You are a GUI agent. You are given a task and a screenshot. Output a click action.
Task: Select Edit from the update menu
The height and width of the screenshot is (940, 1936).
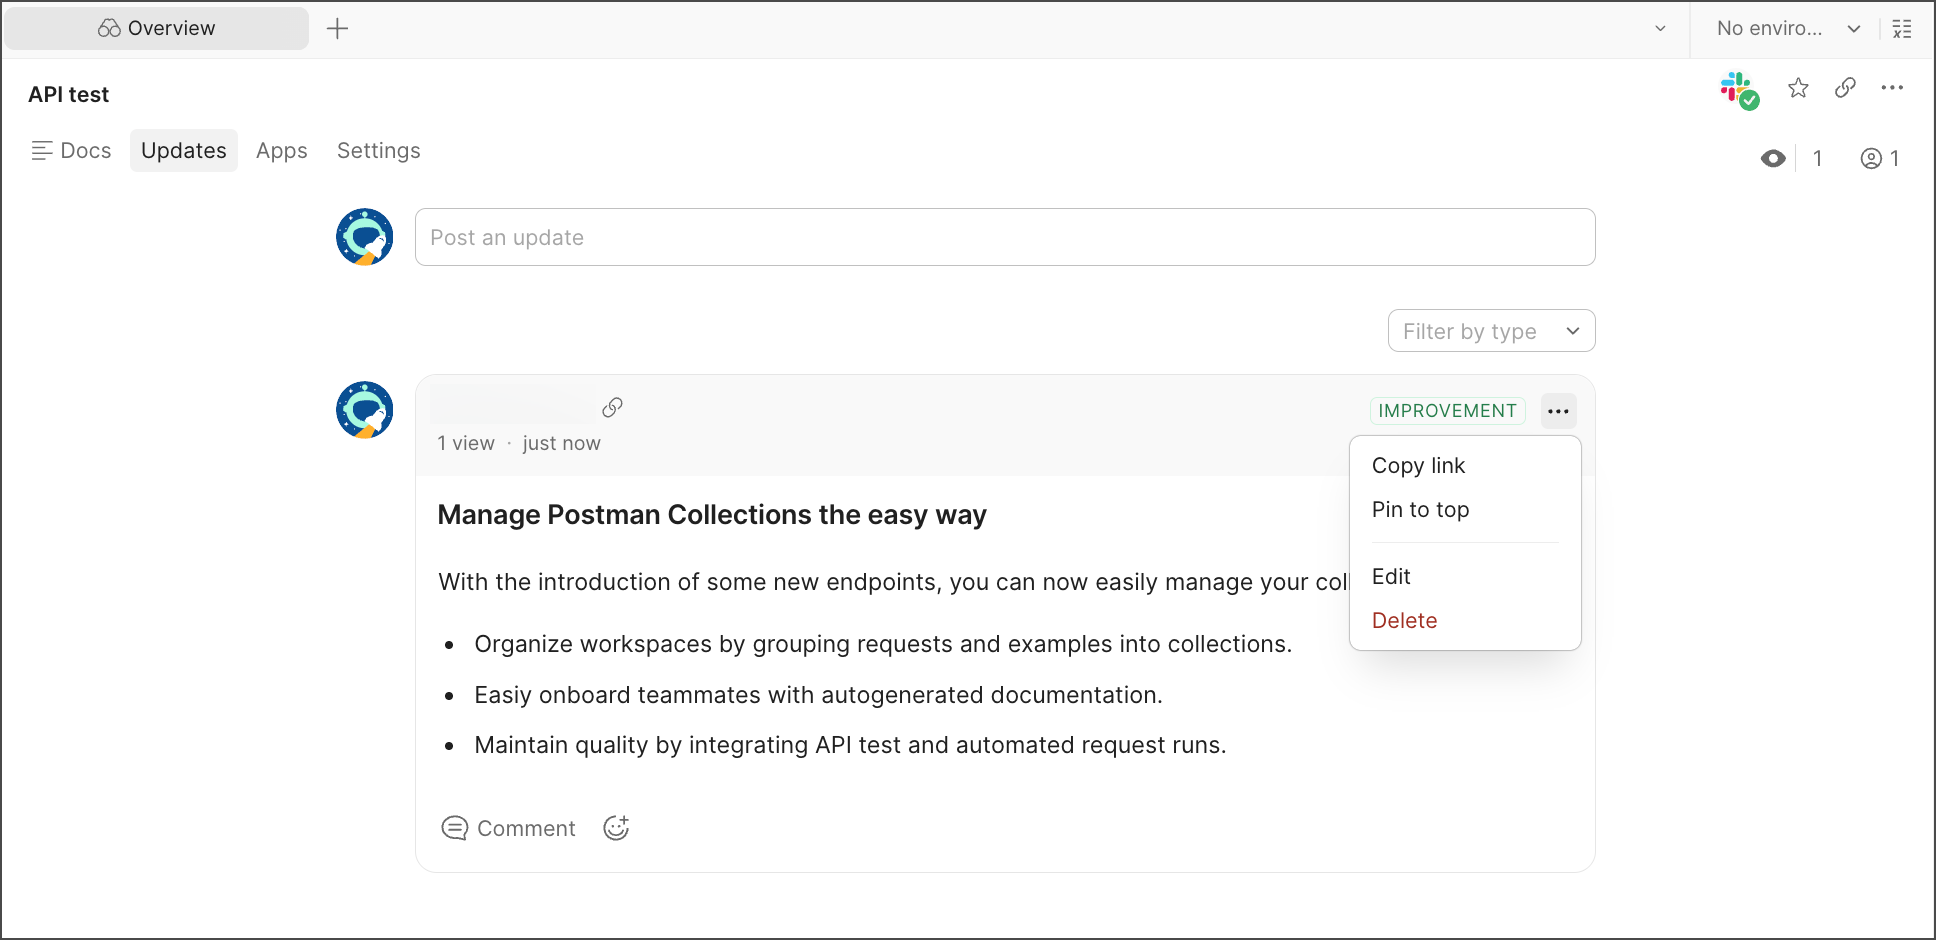tap(1391, 577)
